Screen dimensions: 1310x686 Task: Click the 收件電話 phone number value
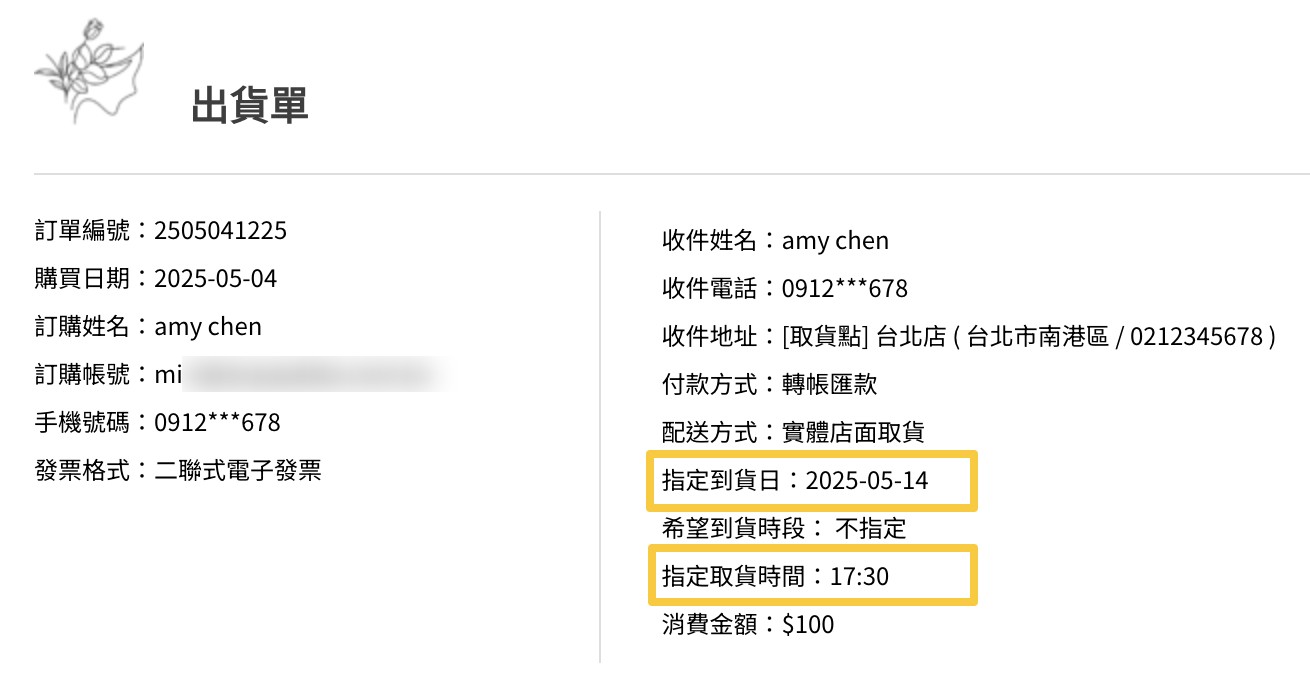point(844,289)
